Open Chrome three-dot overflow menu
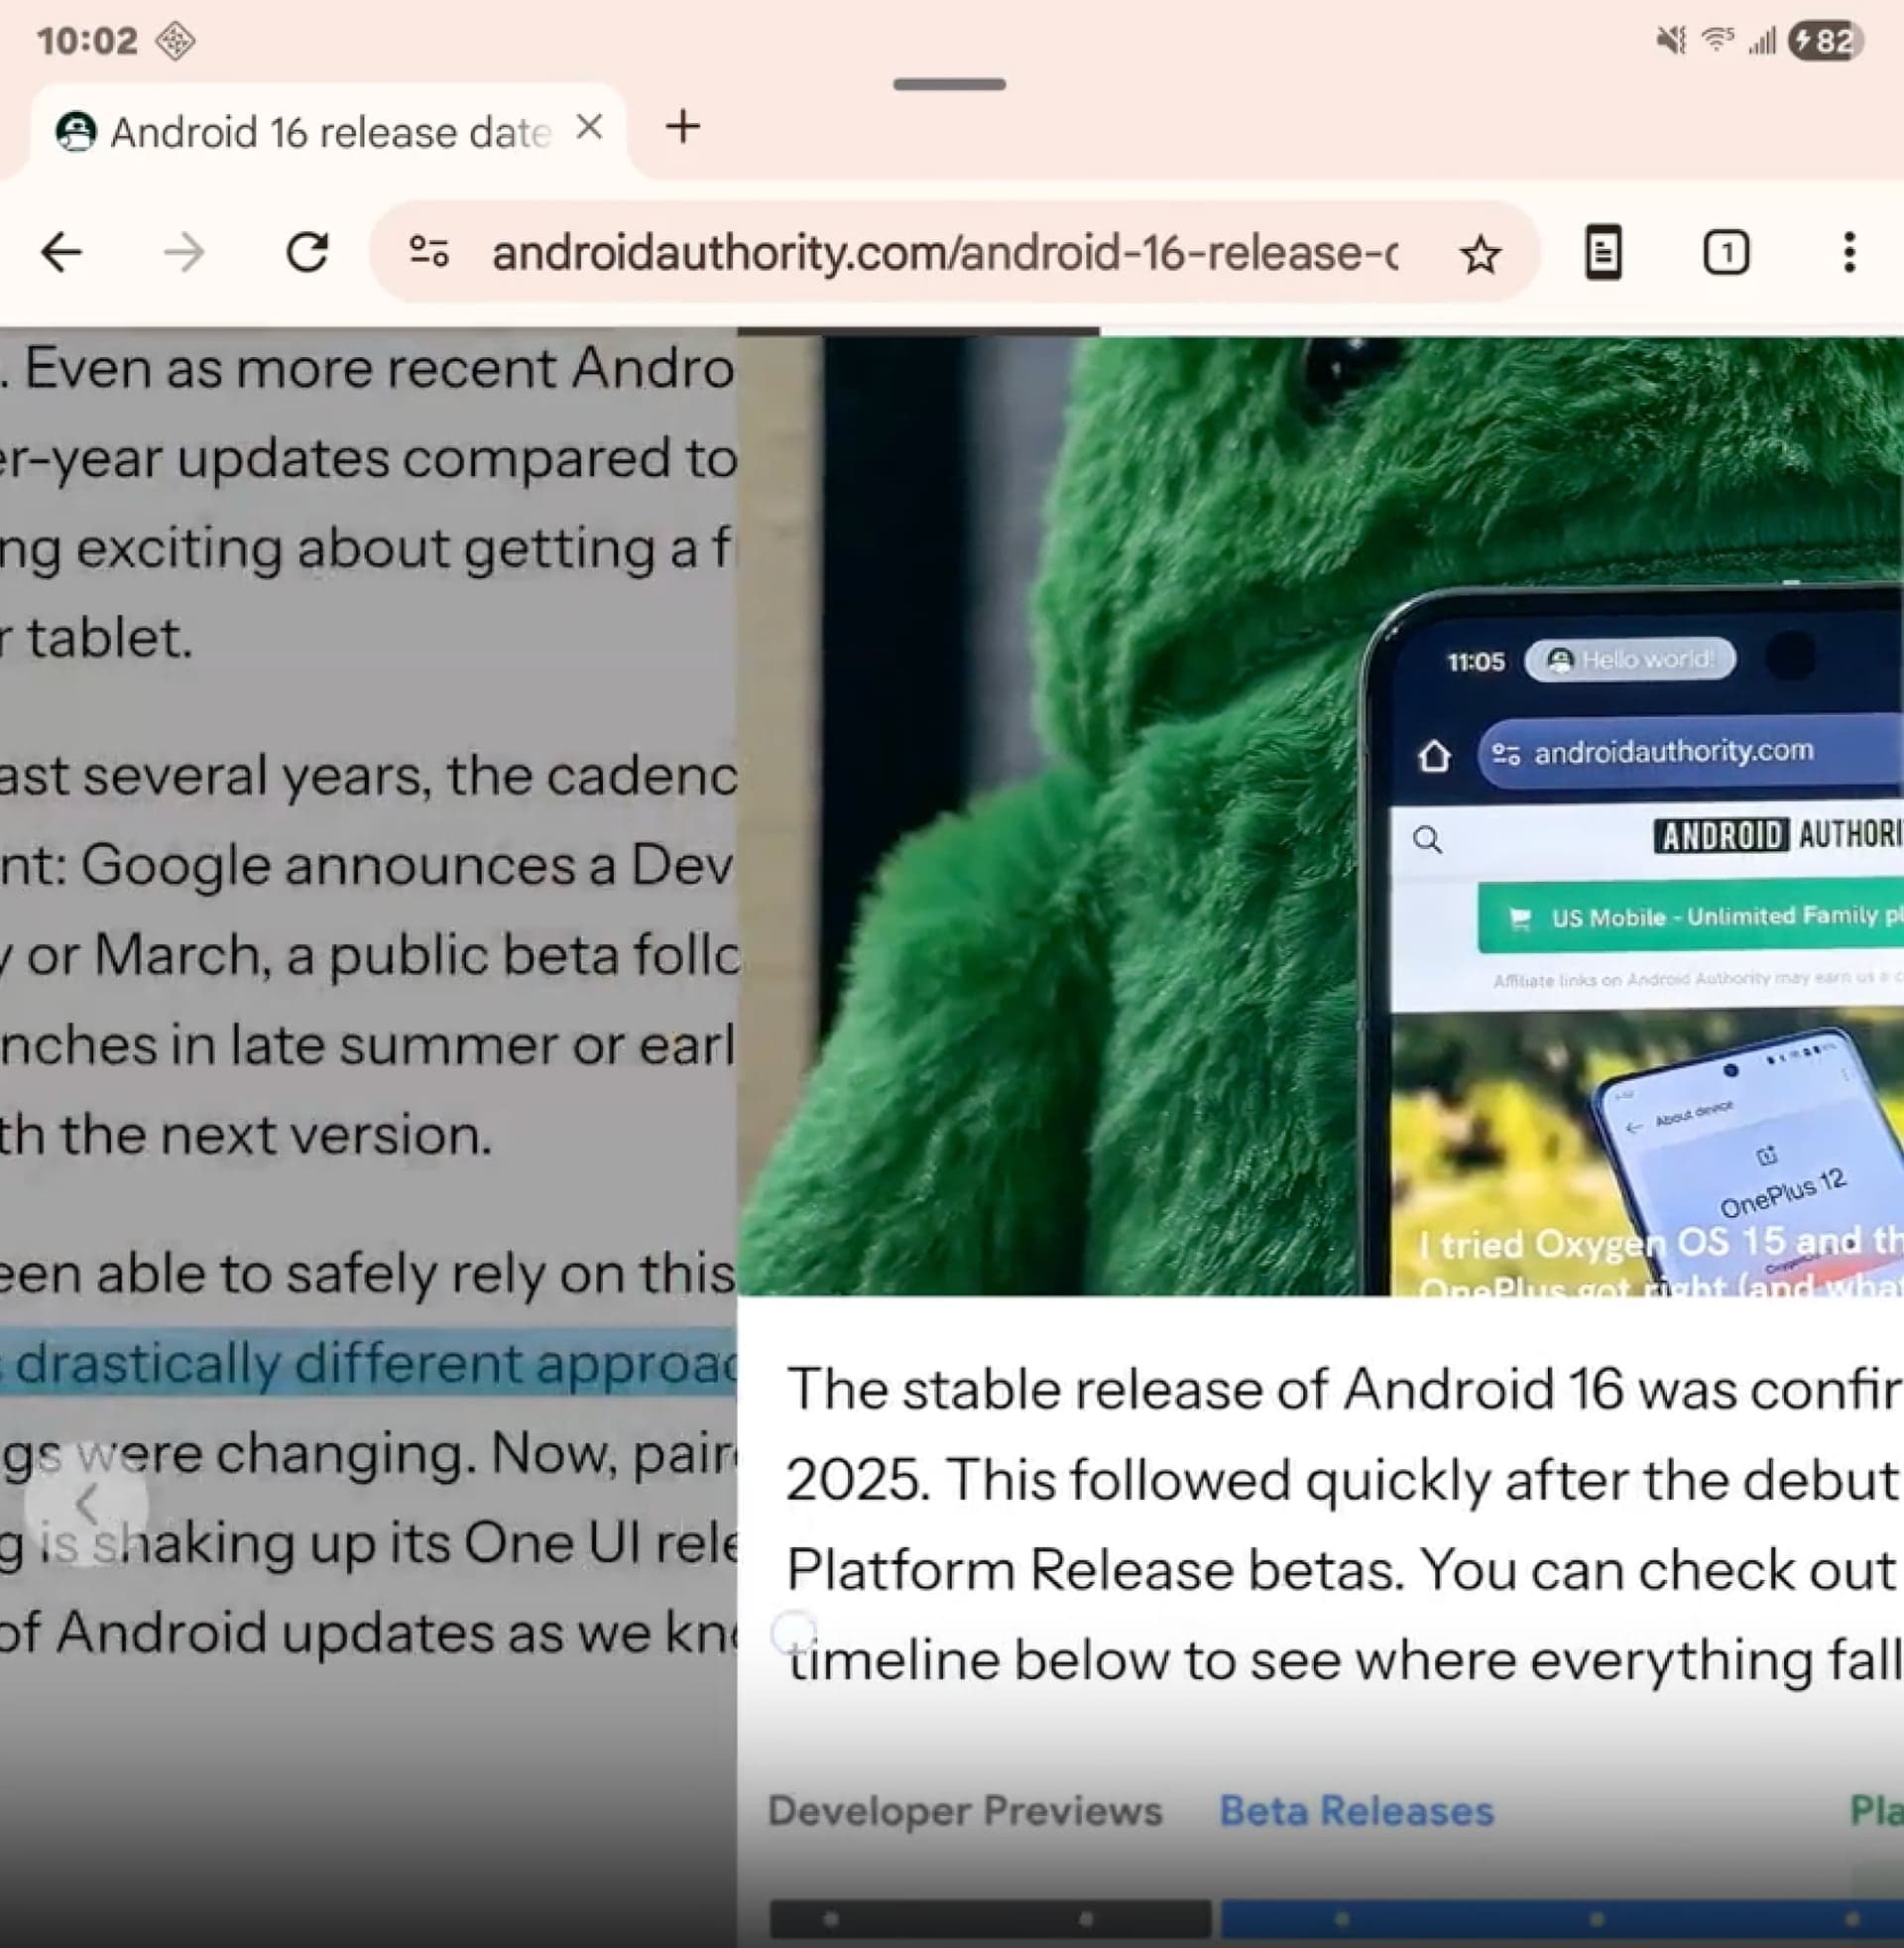1904x1948 pixels. point(1849,252)
